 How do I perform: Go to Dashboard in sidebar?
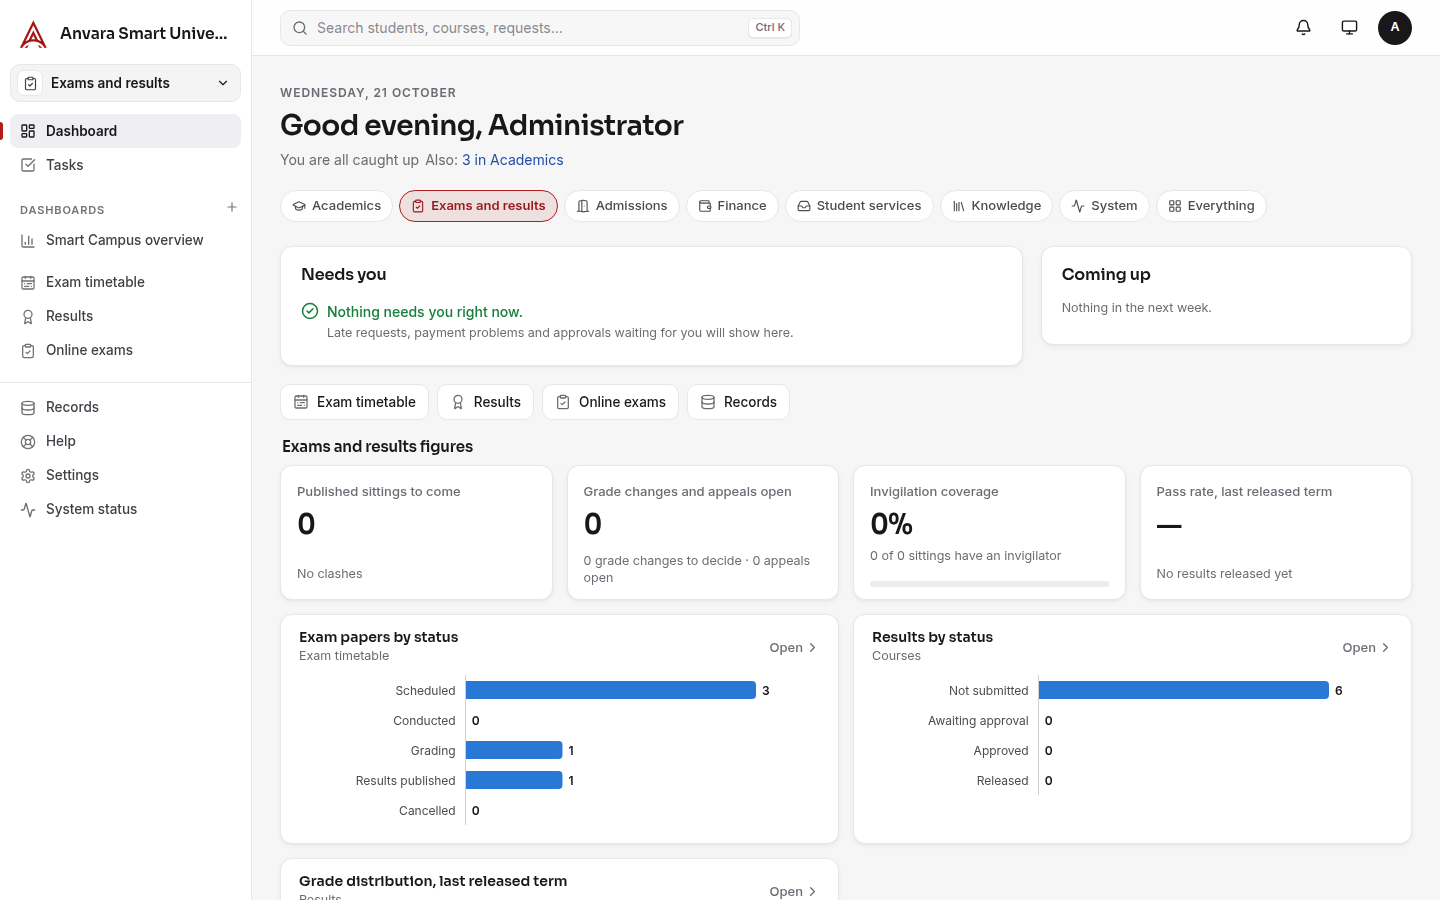click(x=125, y=131)
